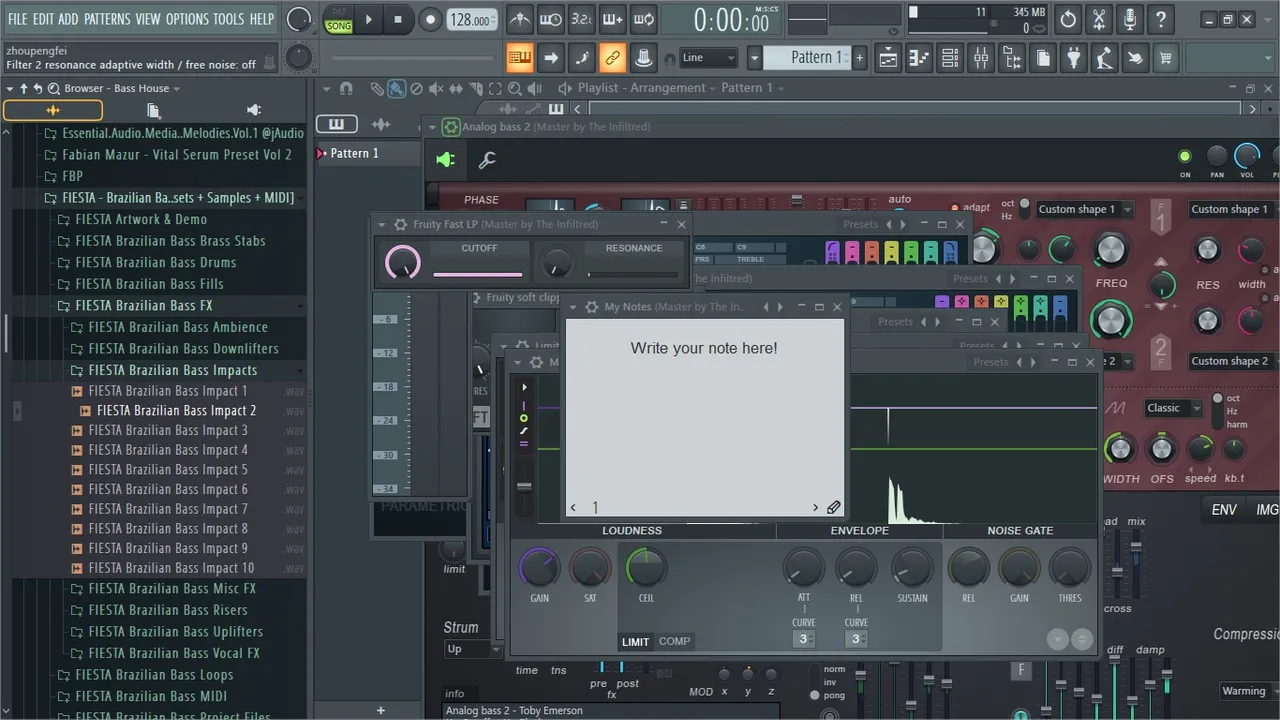Screen dimensions: 1280x720
Task: Open the TOOLS menu
Action: pyautogui.click(x=228, y=19)
